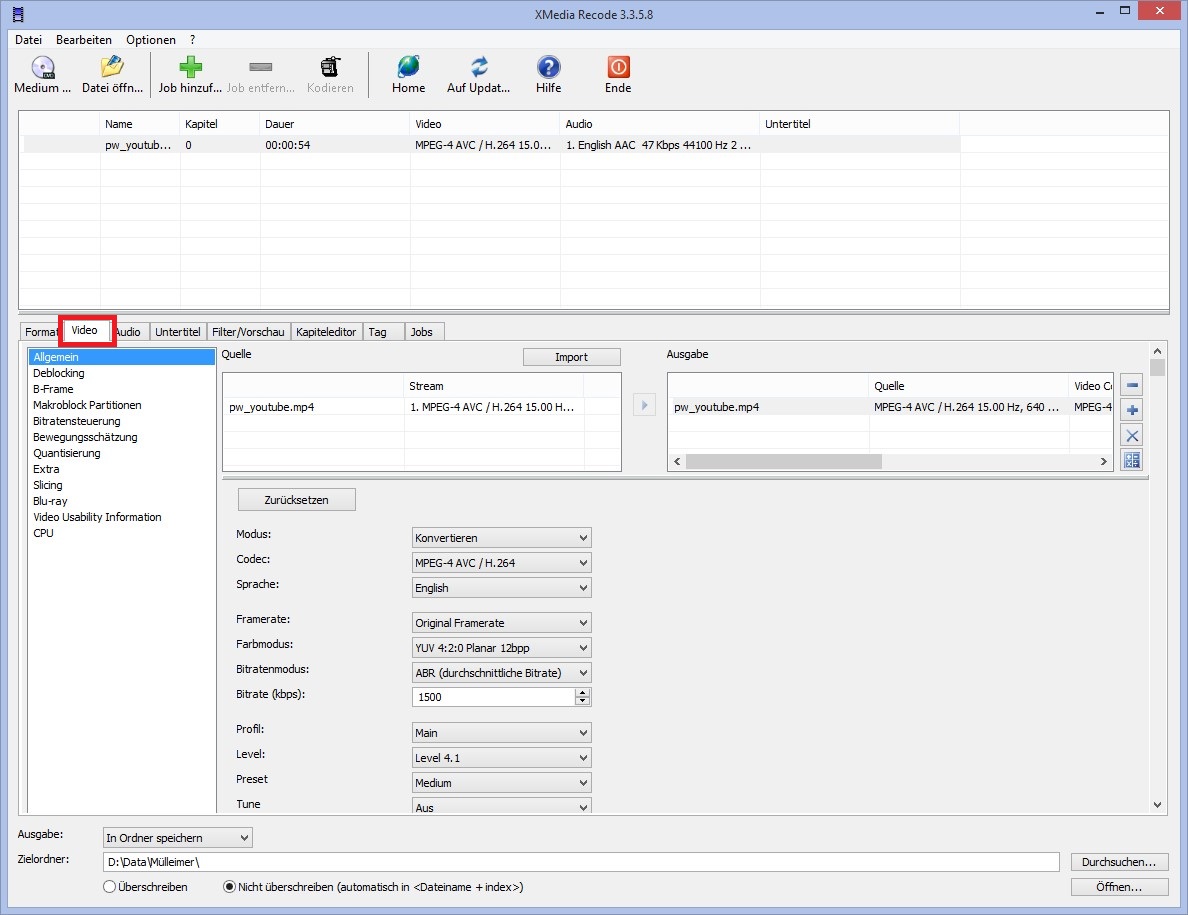Screen dimensions: 1188x915
Task: Open the Hilfe question mark icon
Action: click(x=548, y=68)
